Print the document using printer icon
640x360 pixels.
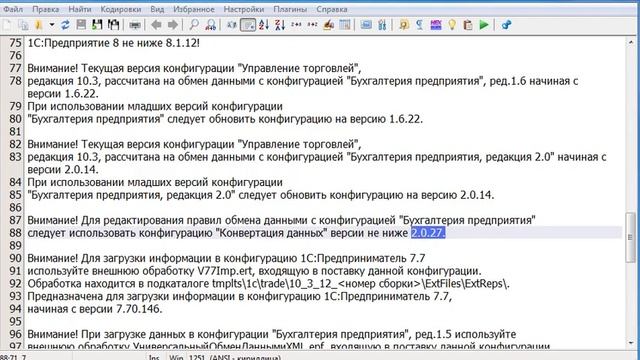(135, 25)
